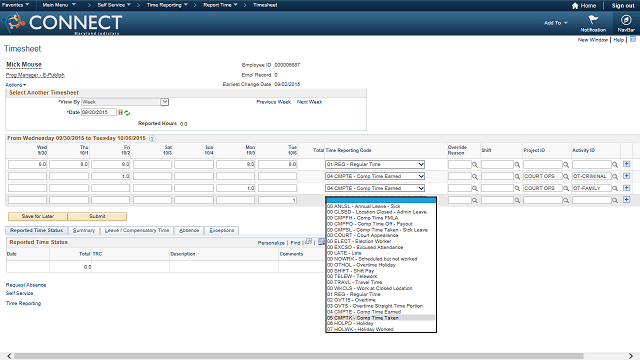Viewport: 640px width, 360px height.
Task: Select 00 ANLSL - Annual Leave - Sick option
Action: [x=380, y=206]
